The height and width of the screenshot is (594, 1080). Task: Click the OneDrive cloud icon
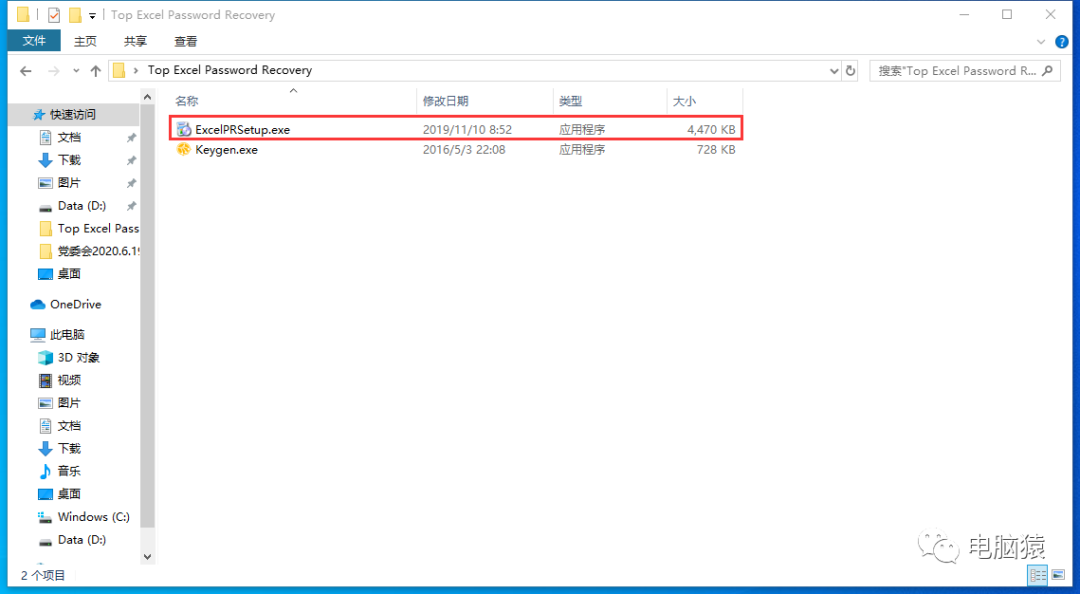[x=38, y=304]
